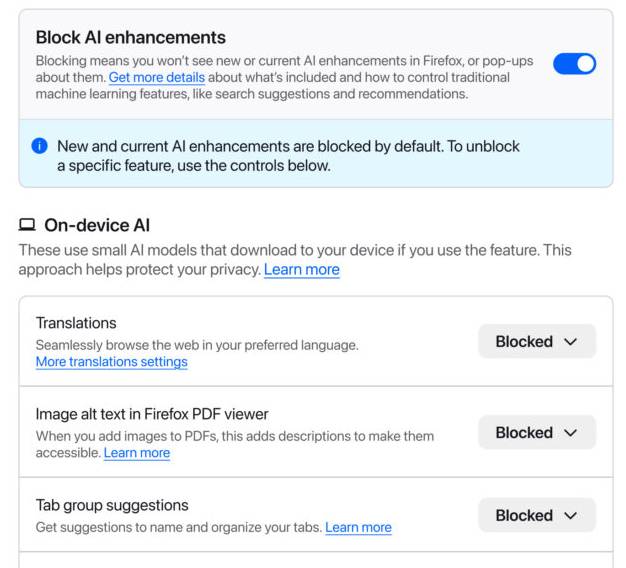Open More translations settings link
The height and width of the screenshot is (568, 626).
[x=111, y=362]
